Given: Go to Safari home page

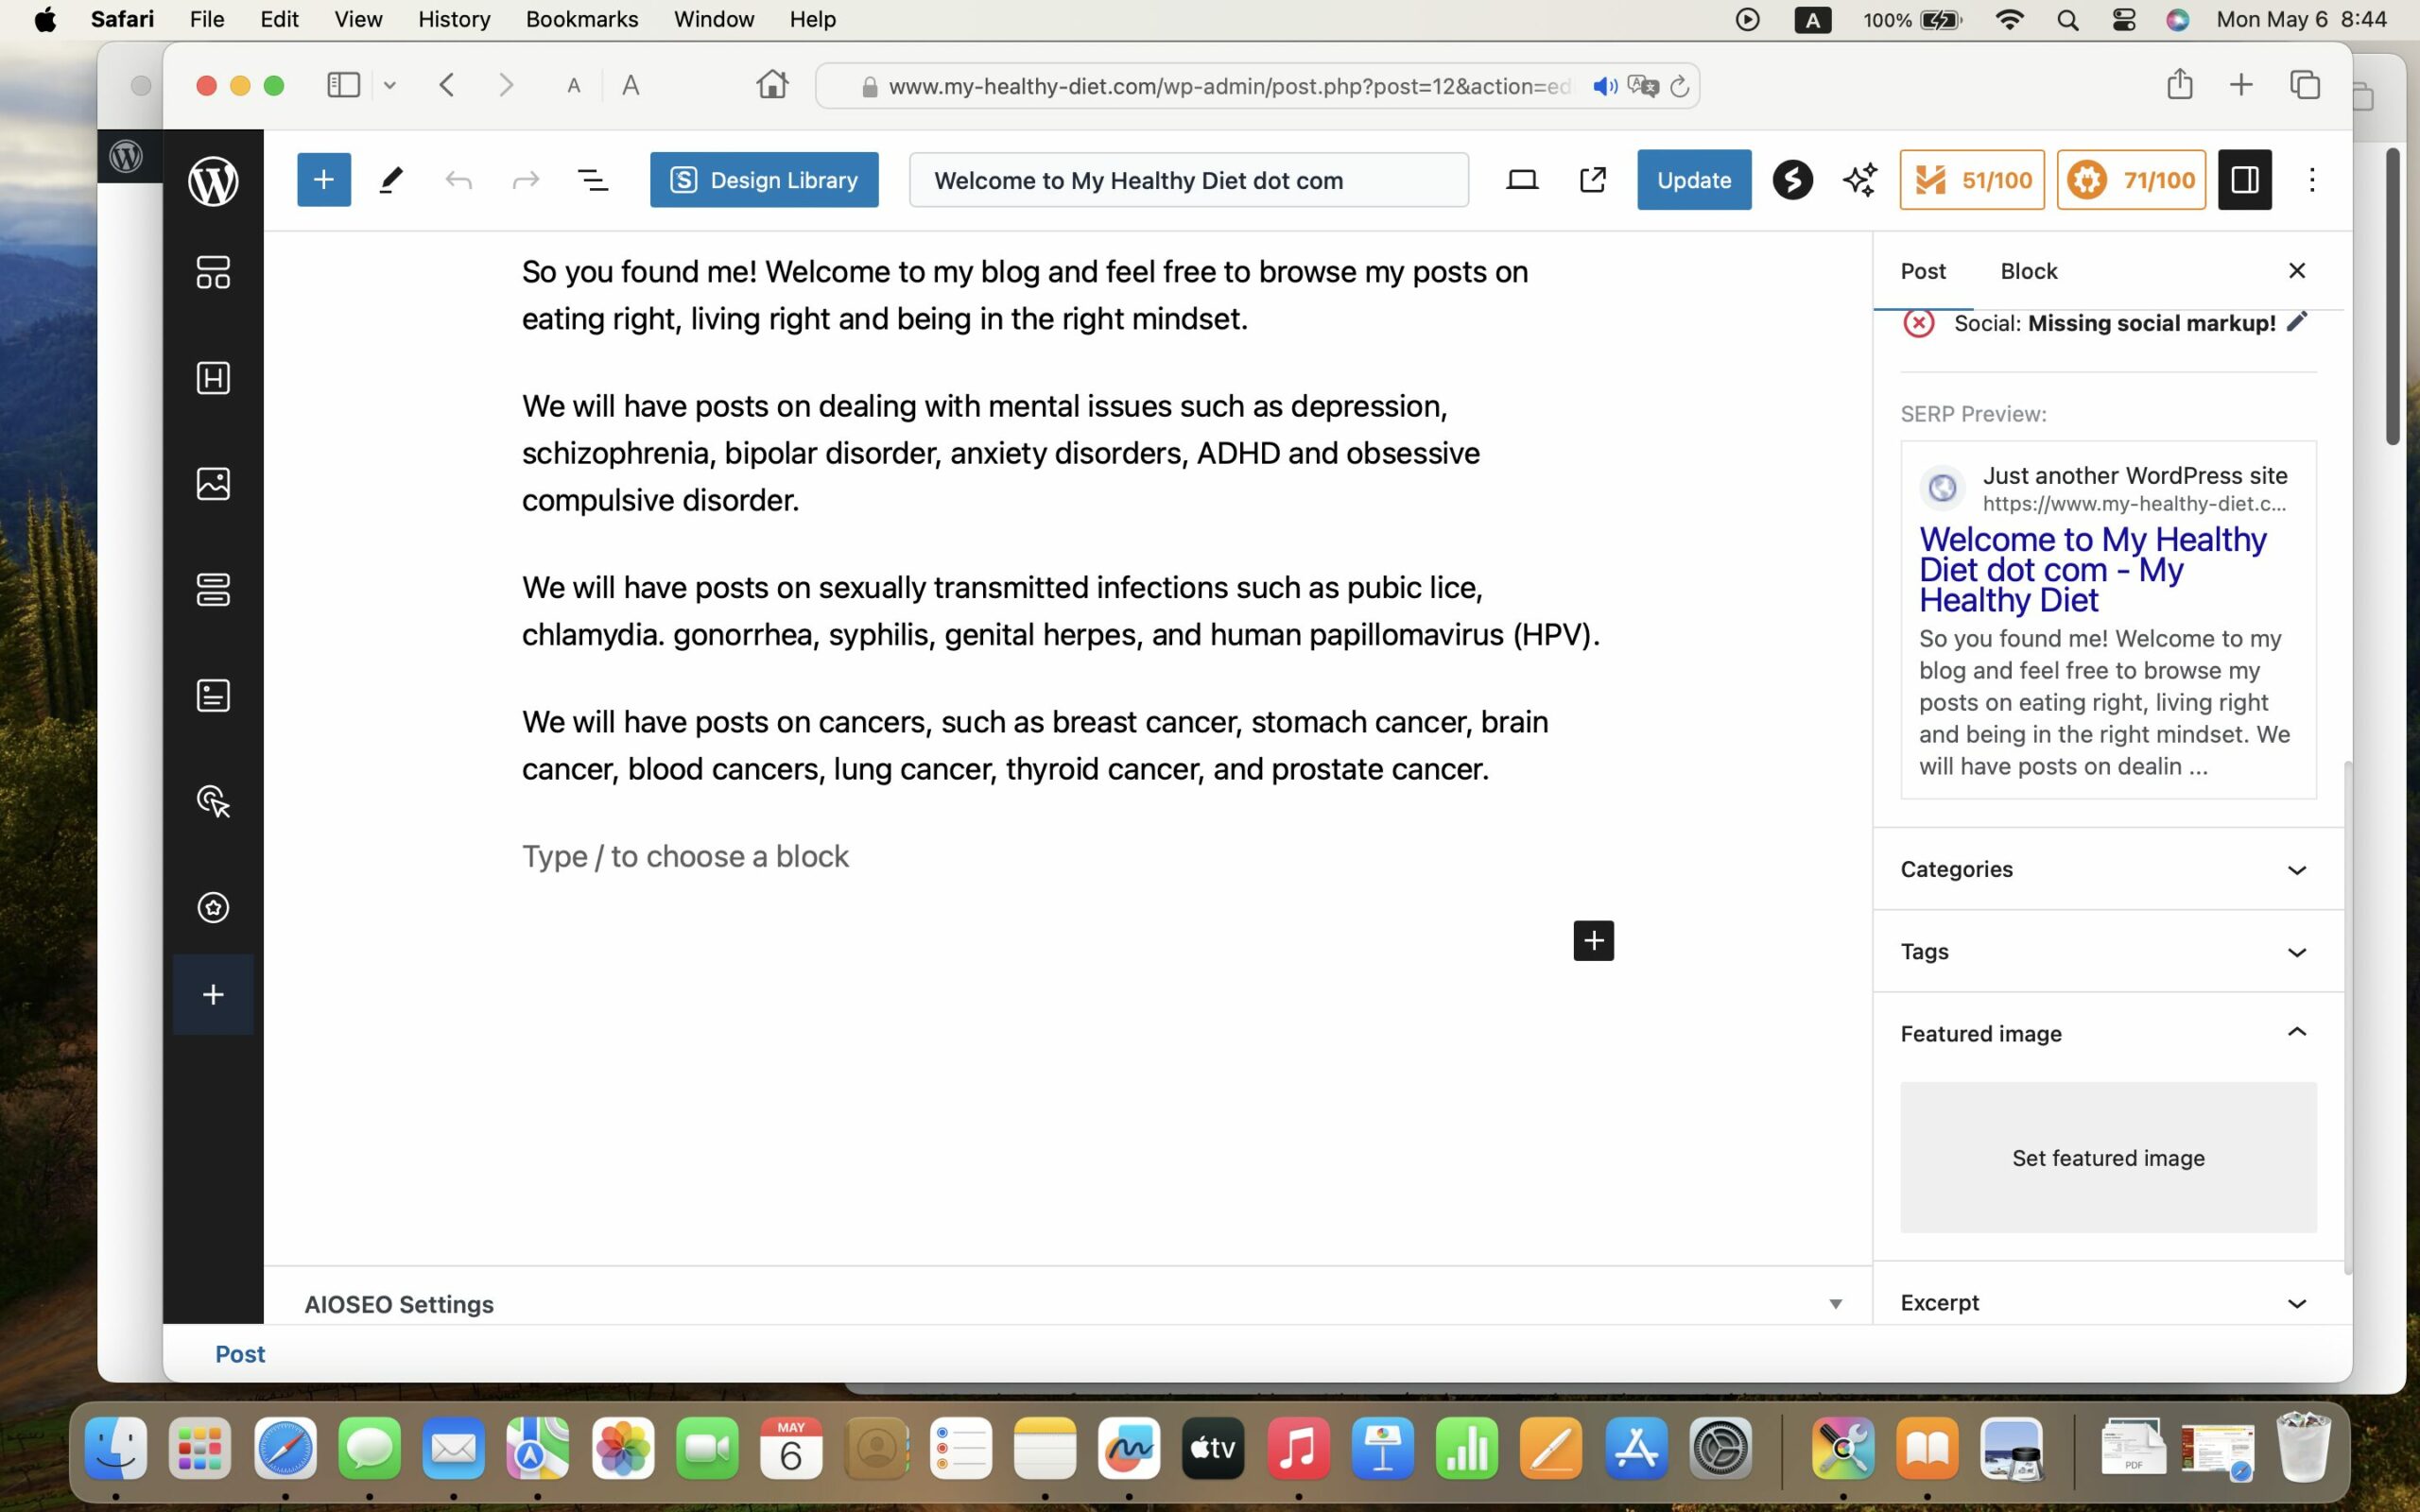Looking at the screenshot, I should click(772, 84).
